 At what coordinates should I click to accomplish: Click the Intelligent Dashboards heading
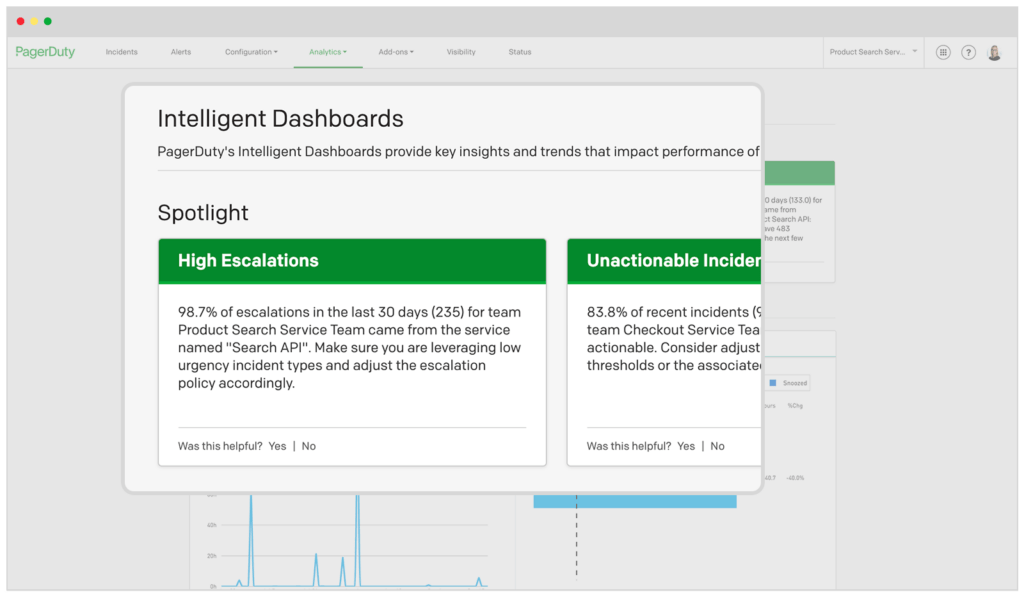pyautogui.click(x=280, y=118)
